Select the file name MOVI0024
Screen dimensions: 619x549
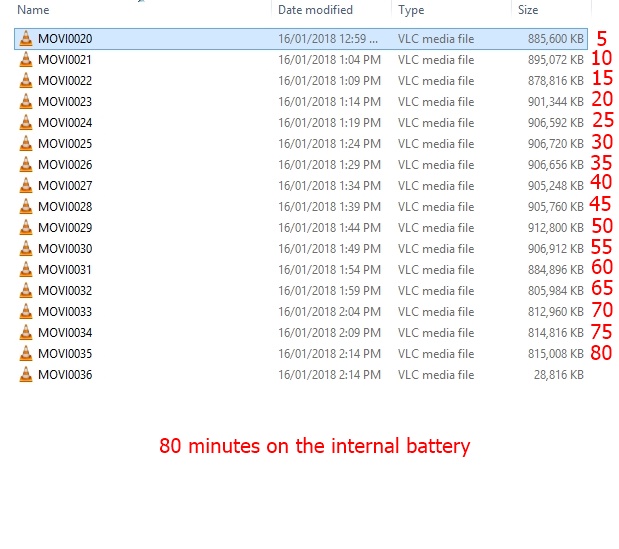point(65,123)
